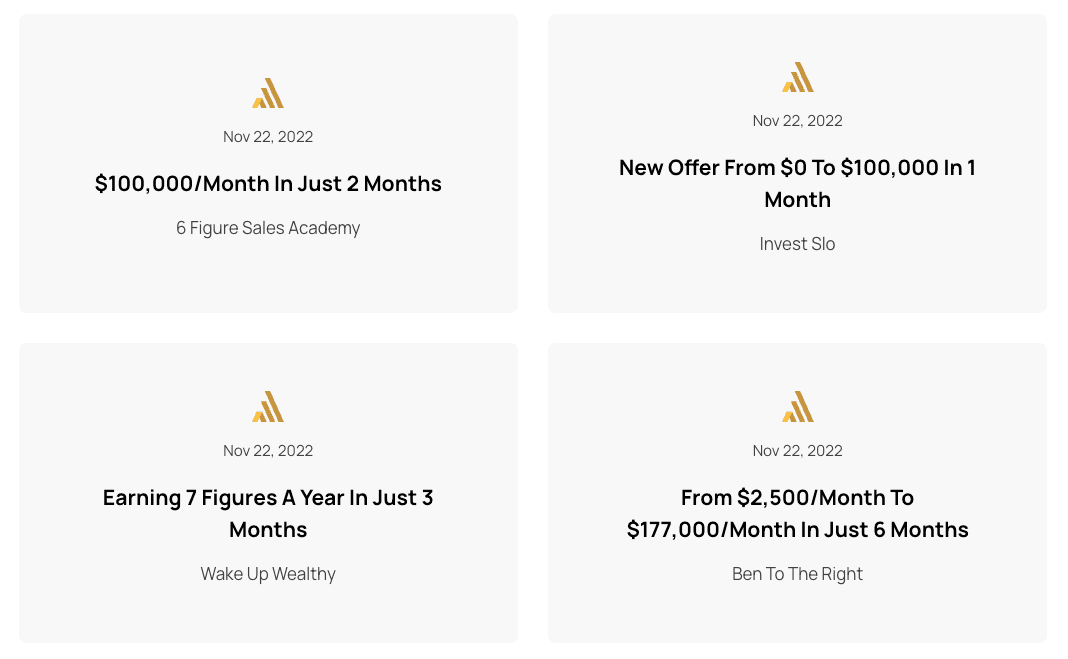Image resolution: width=1068 pixels, height=659 pixels.
Task: Click gold logo in 6 Figure Sales Academy card
Action: point(268,93)
